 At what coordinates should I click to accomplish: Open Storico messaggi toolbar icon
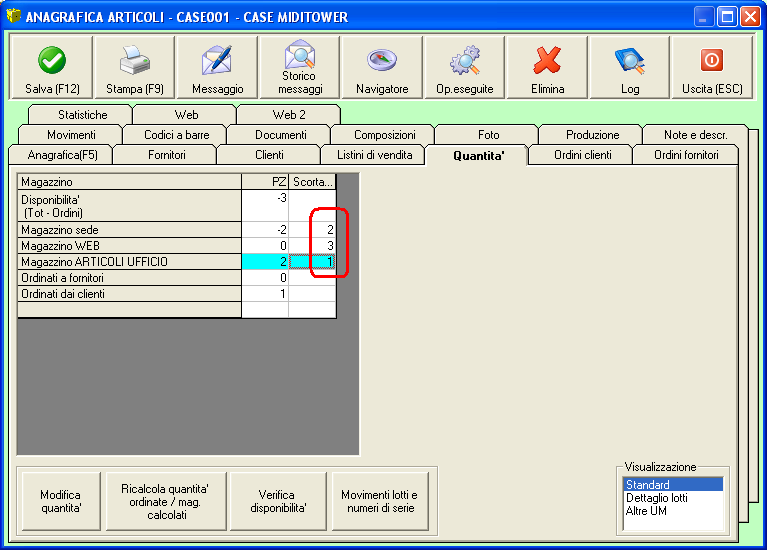(300, 54)
